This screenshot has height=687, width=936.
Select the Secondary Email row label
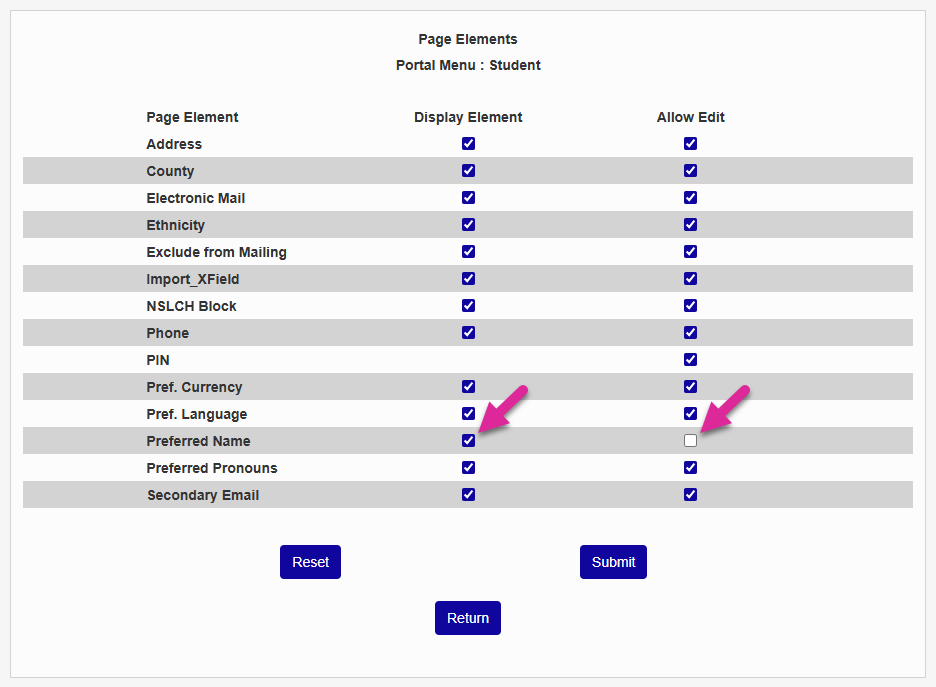pyautogui.click(x=203, y=495)
